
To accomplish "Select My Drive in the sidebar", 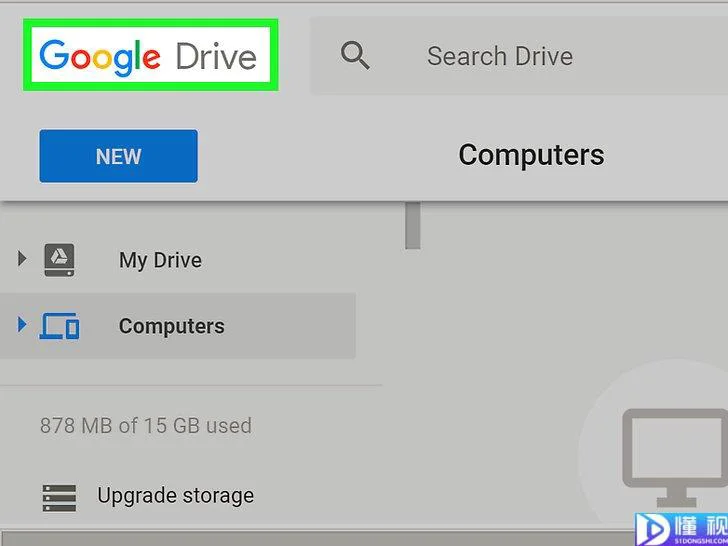I will coord(160,260).
